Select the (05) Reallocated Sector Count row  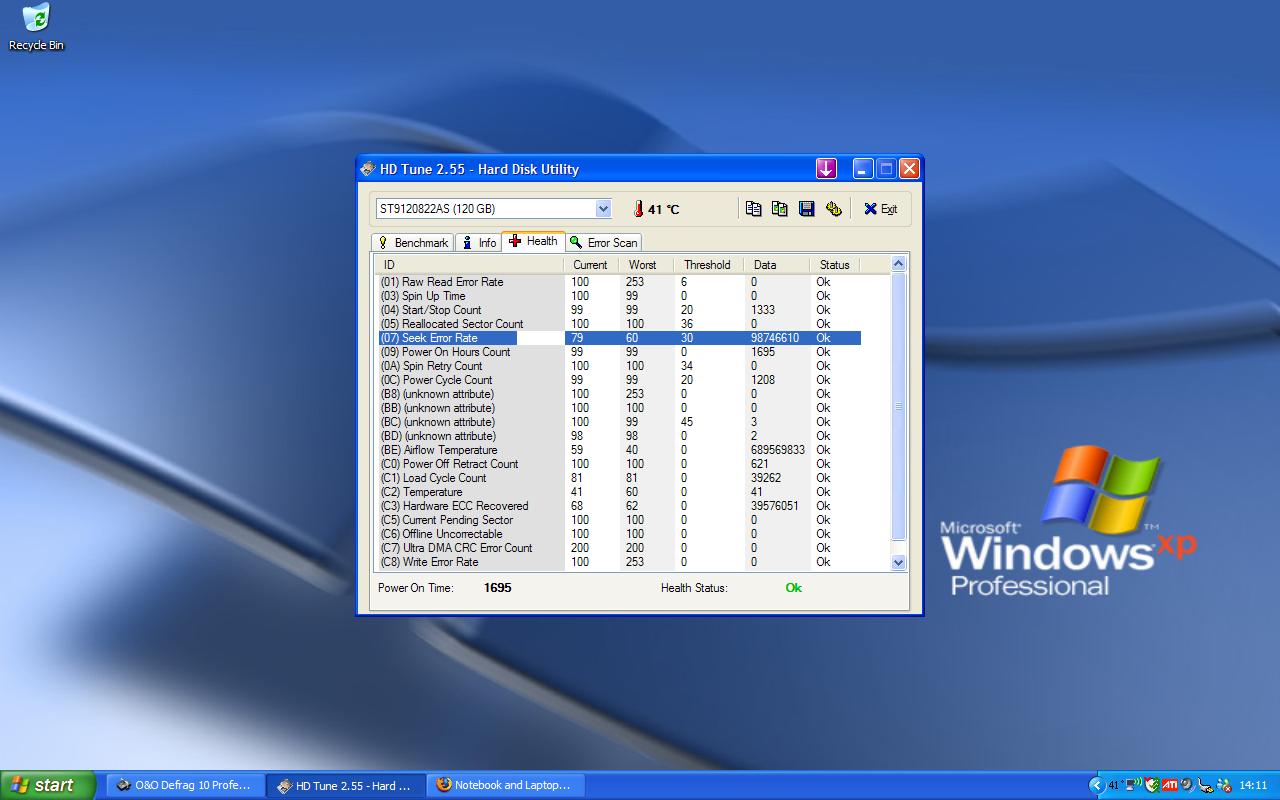(x=619, y=324)
